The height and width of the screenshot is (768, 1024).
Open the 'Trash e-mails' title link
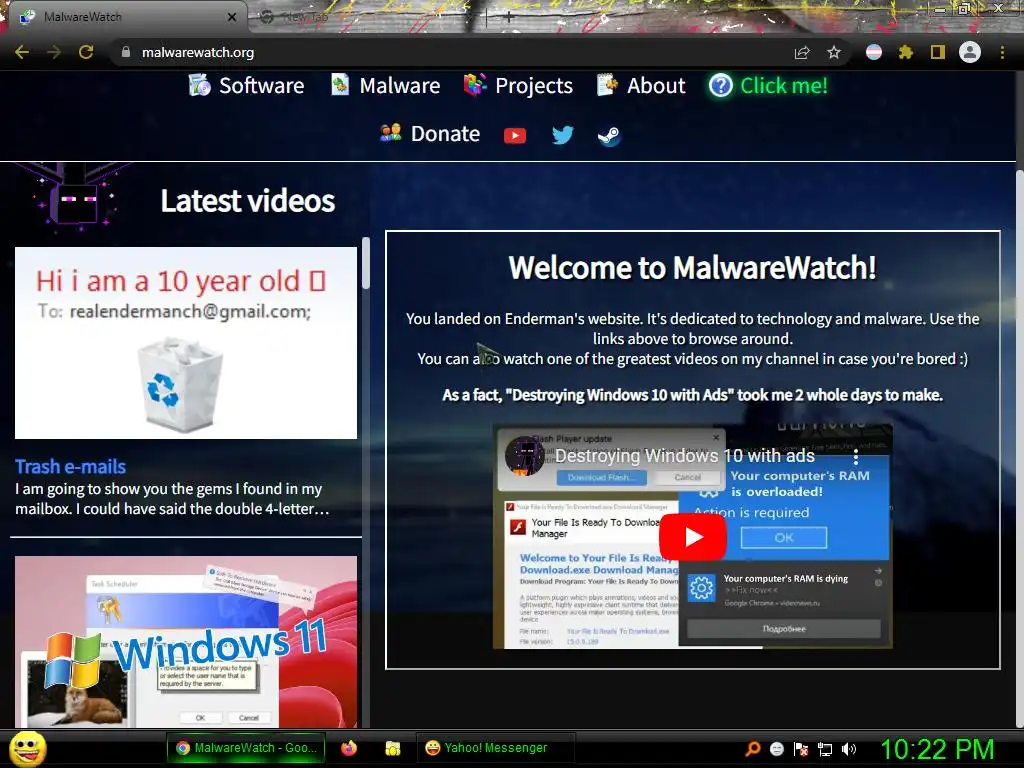pyautogui.click(x=71, y=466)
